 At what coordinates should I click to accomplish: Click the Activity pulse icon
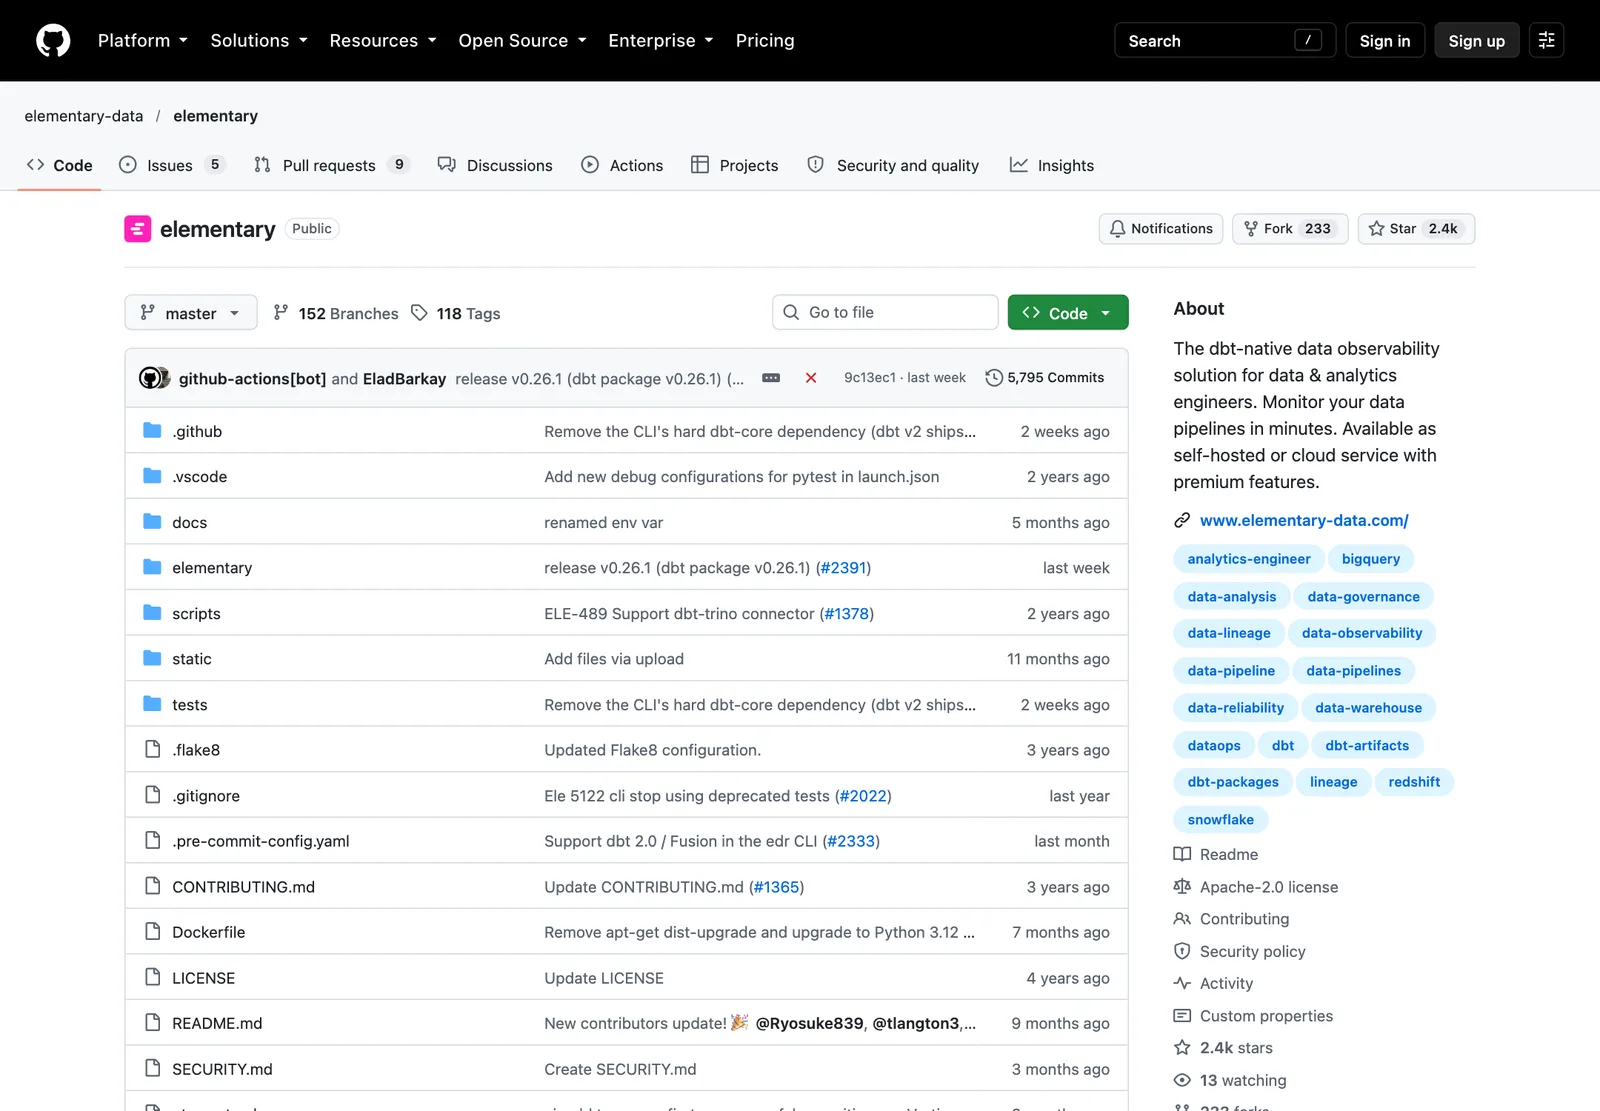point(1182,984)
